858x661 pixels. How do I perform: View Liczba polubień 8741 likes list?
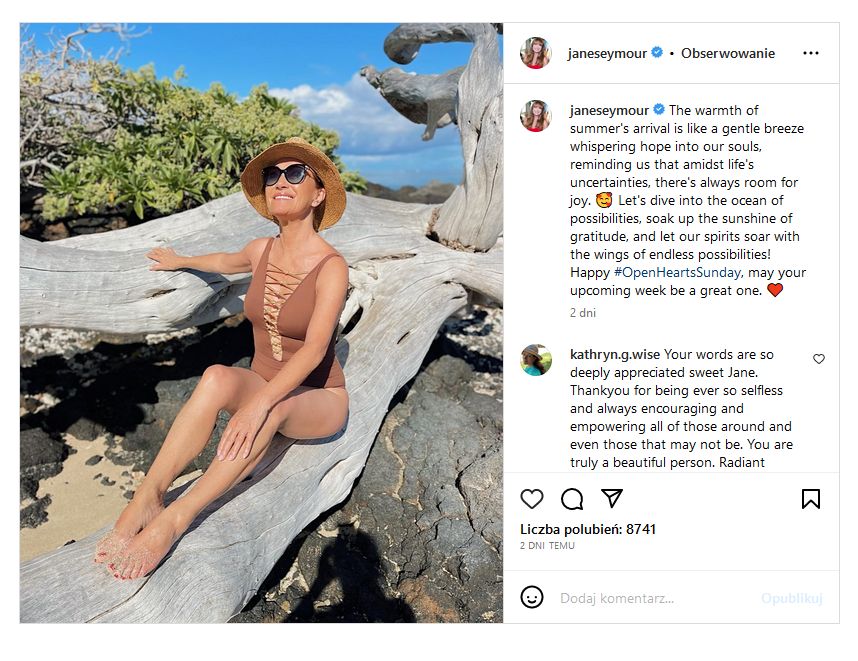(588, 529)
